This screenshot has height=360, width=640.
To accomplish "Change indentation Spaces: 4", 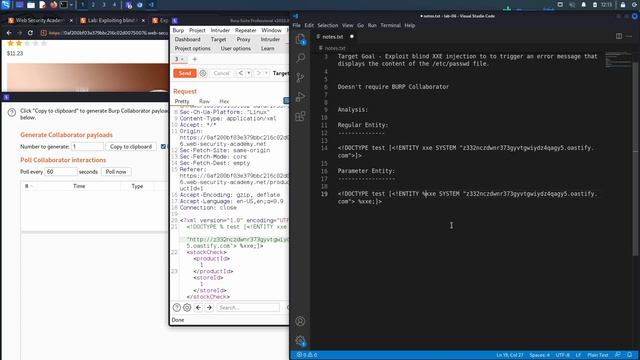I will point(539,355).
